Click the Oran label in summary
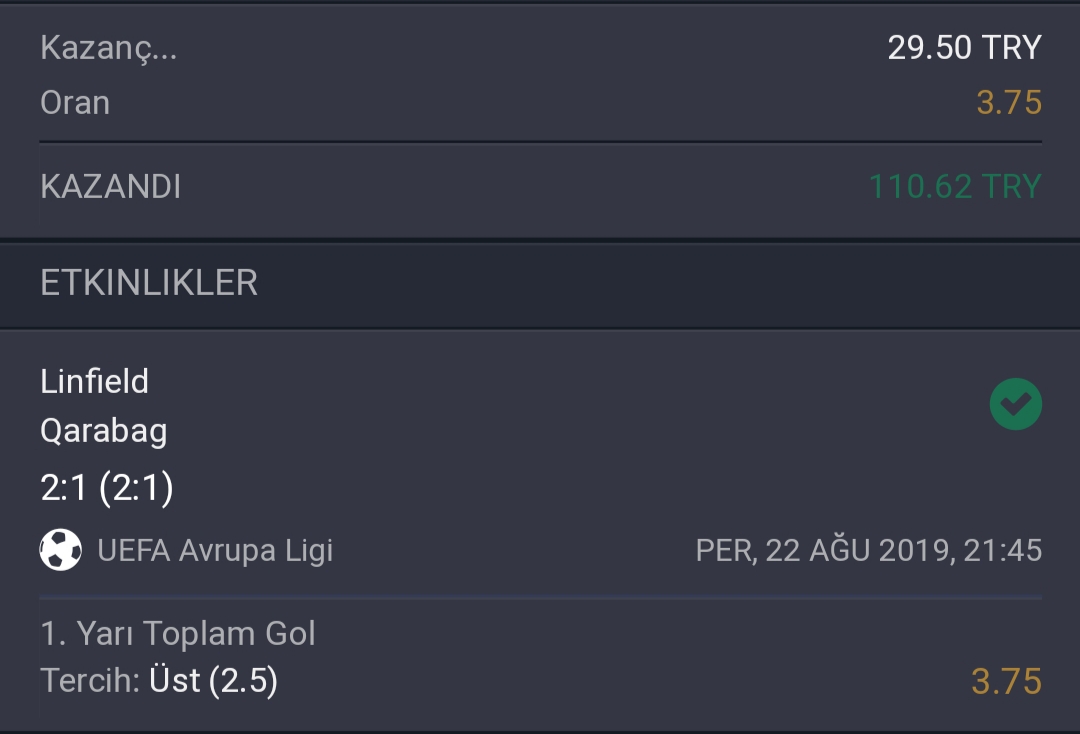This screenshot has width=1080, height=734. [x=75, y=103]
